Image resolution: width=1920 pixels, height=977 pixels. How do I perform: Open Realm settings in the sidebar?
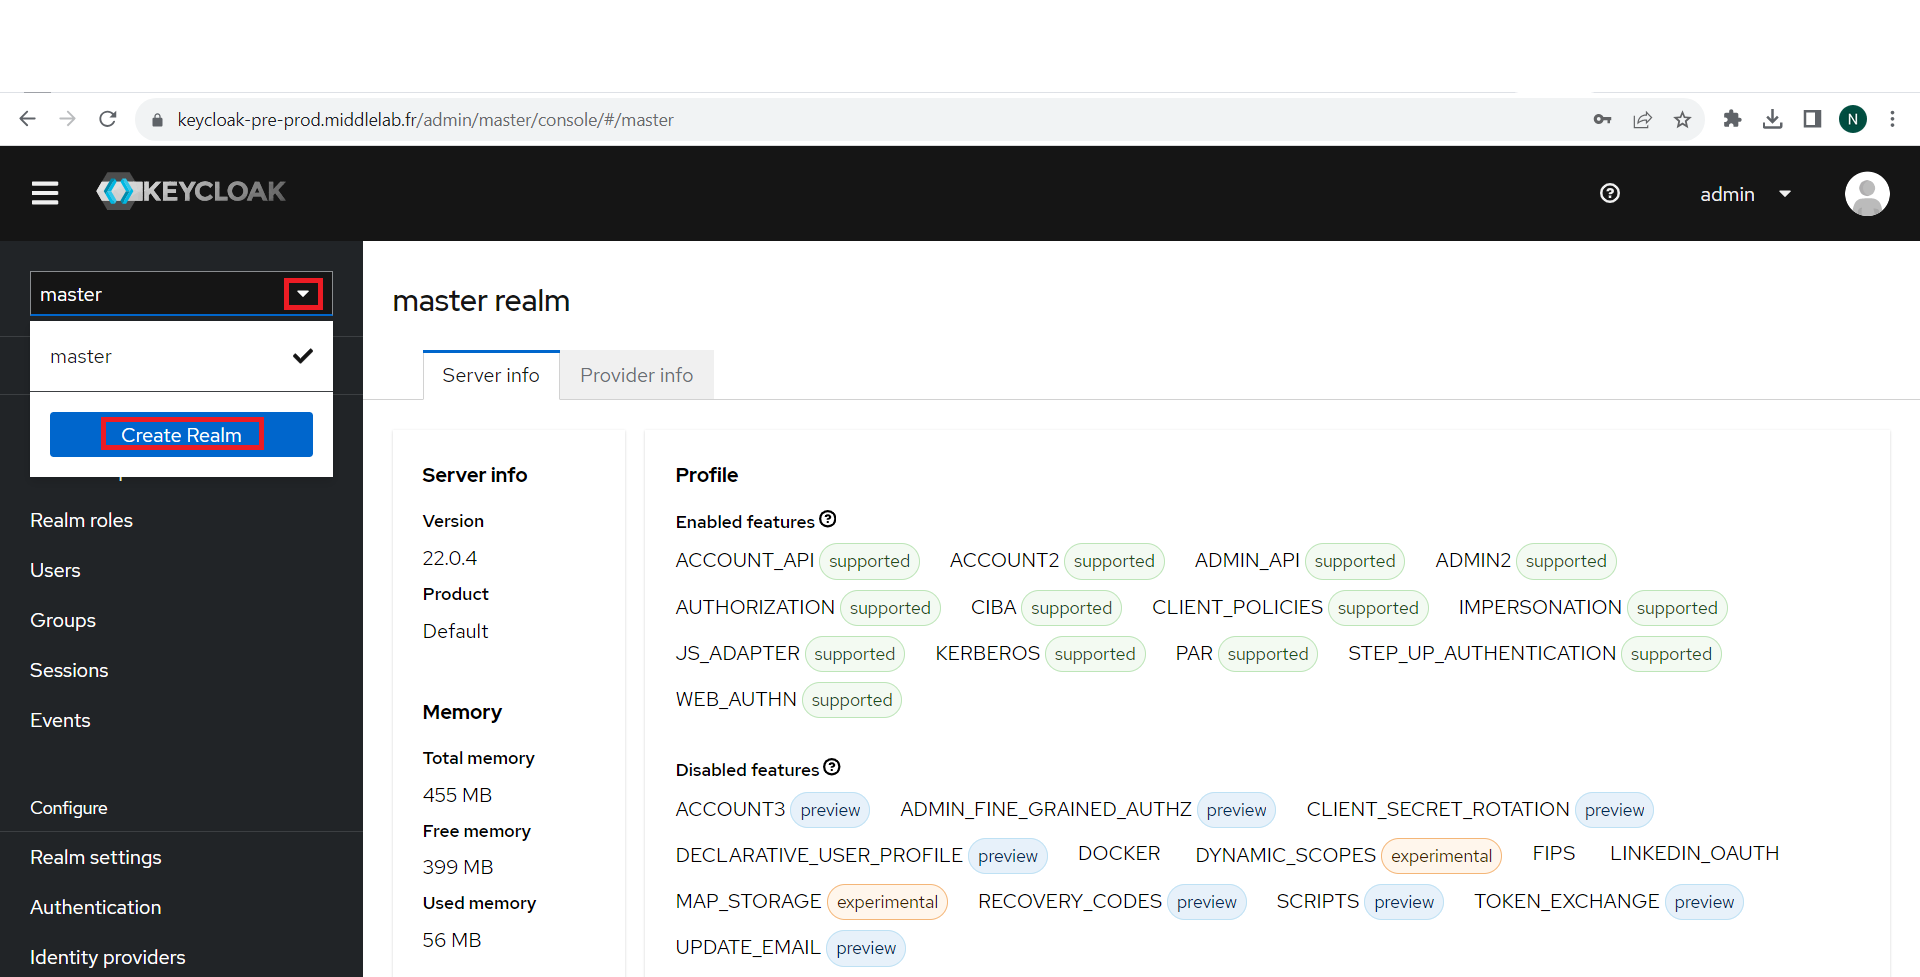click(x=95, y=857)
